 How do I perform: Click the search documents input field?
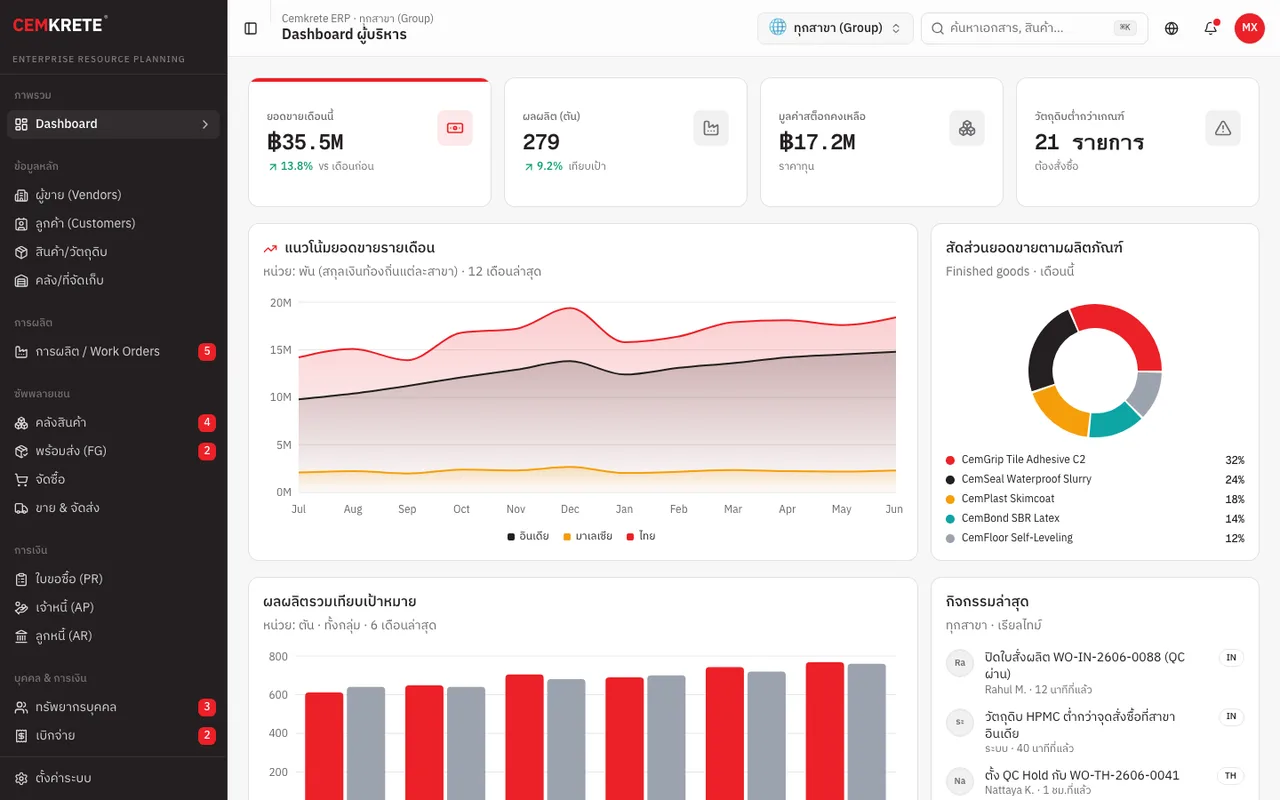click(x=1035, y=28)
